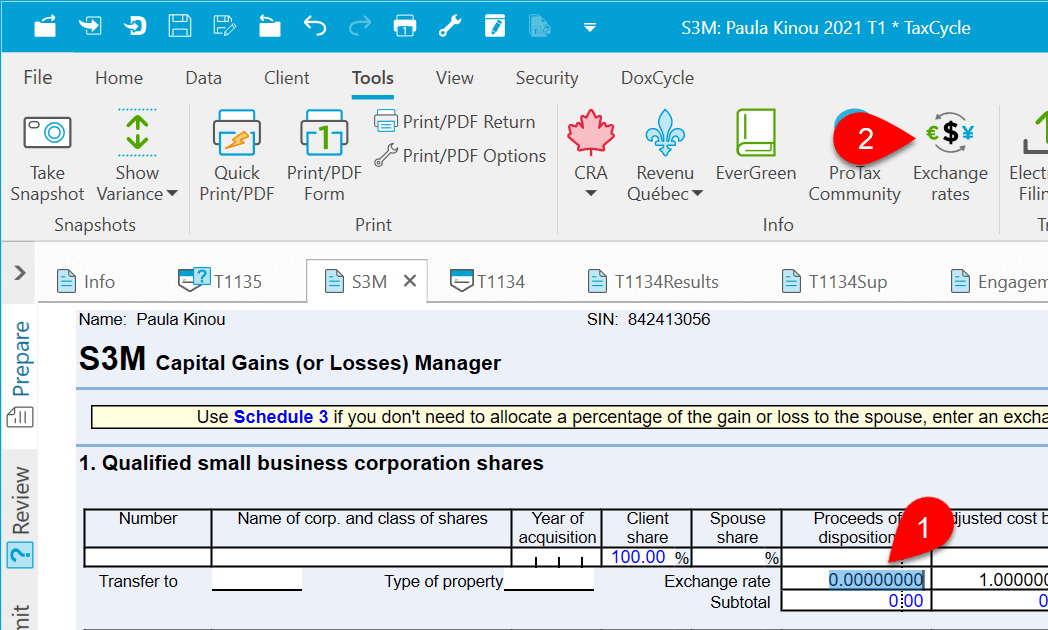This screenshot has width=1048, height=630.
Task: Close the S3M form tab
Action: 410,281
